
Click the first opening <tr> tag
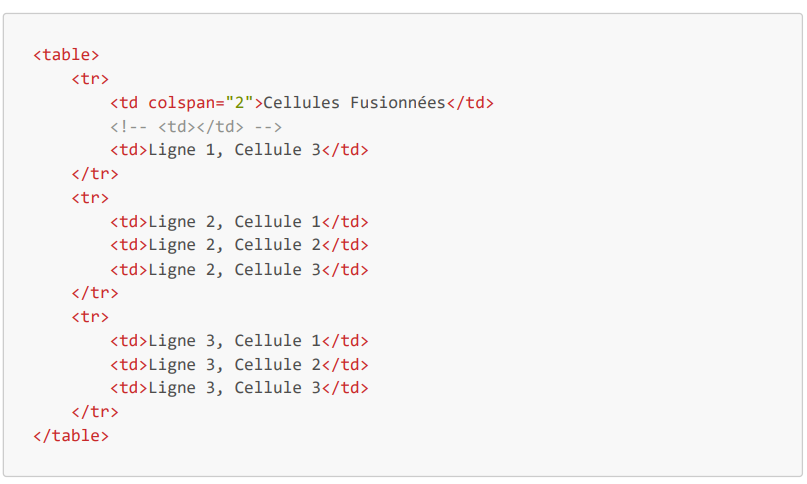pyautogui.click(x=90, y=79)
